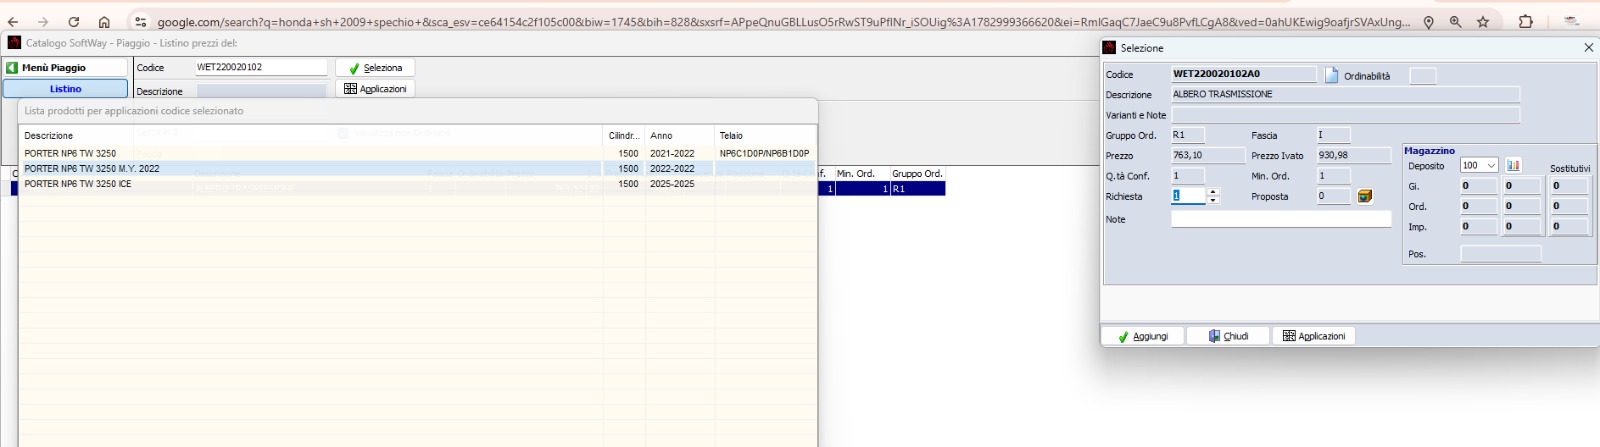1600x447 pixels.
Task: Click the Sostitutivi value in Ord. row
Action: tap(1568, 206)
